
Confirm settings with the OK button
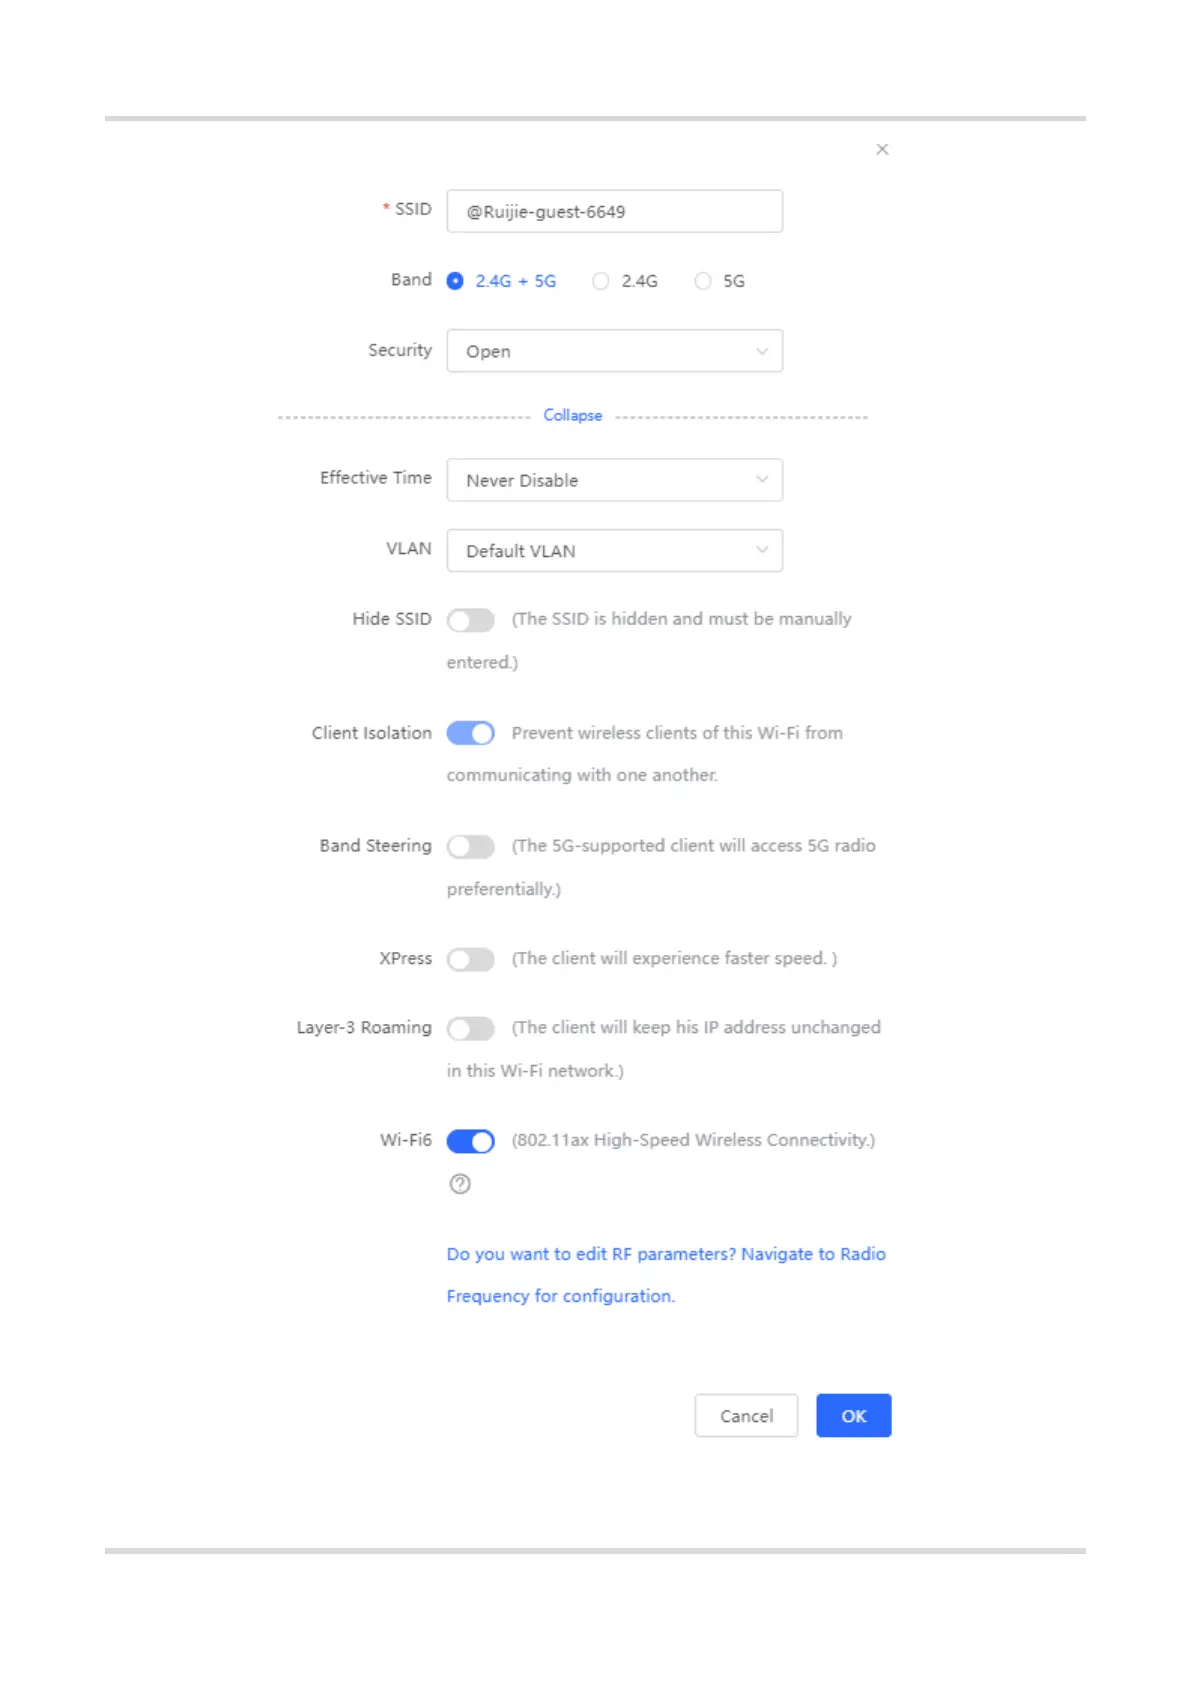click(x=854, y=1416)
